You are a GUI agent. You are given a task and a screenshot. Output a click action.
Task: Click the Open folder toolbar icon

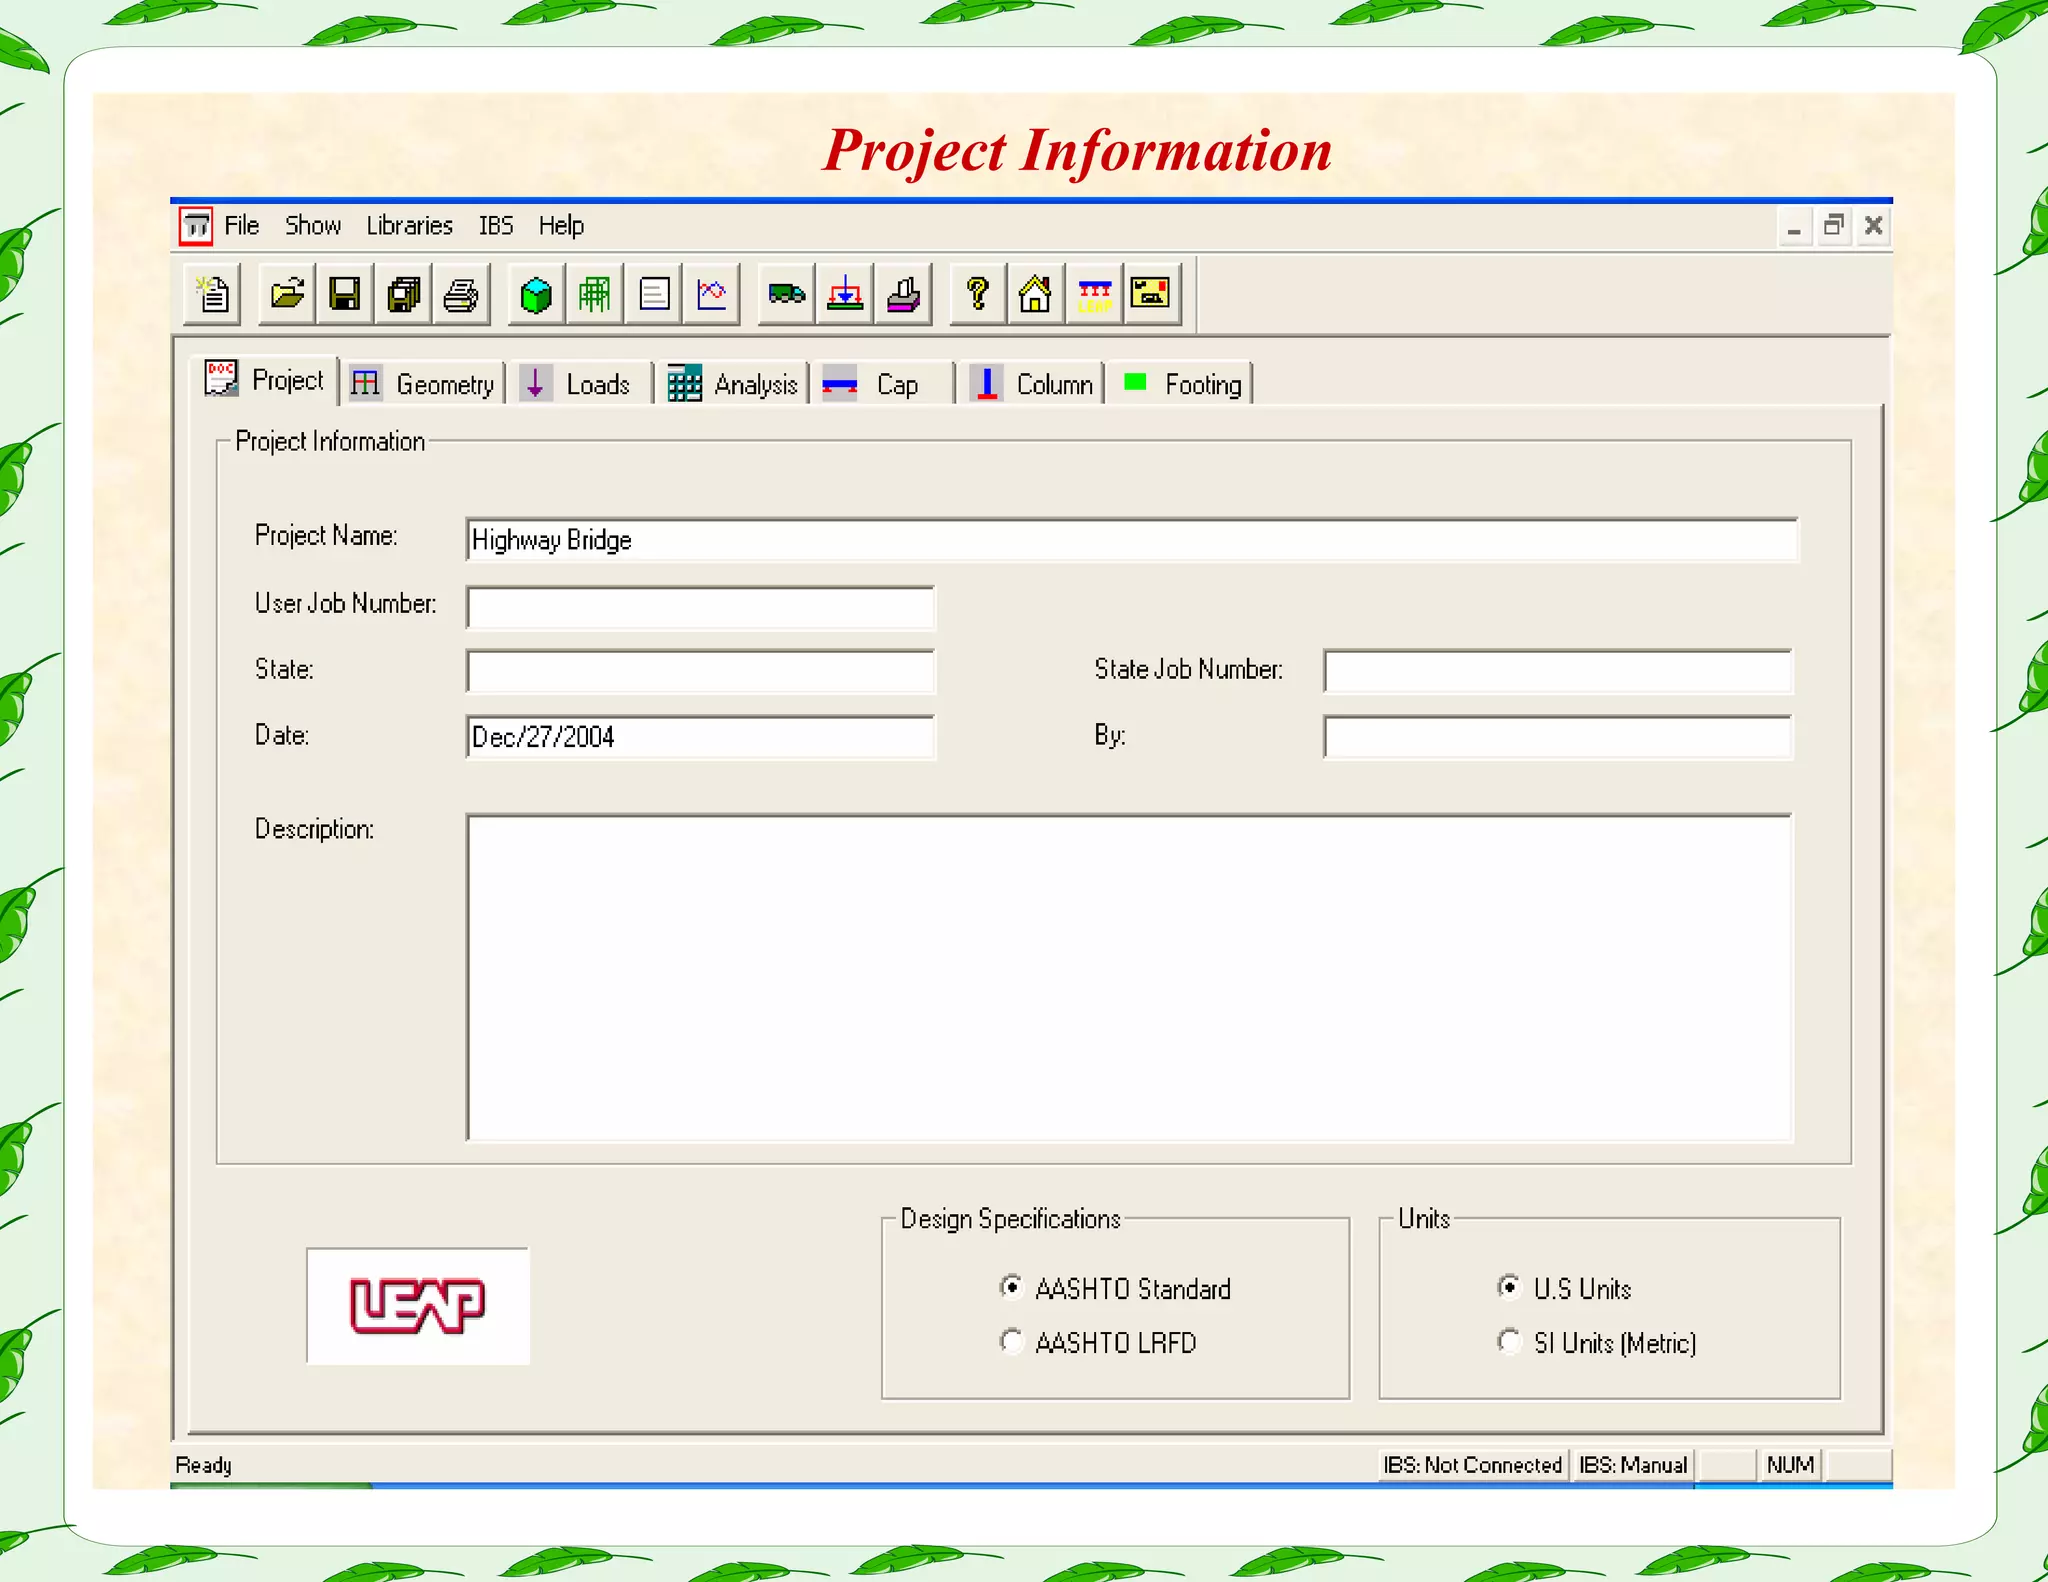(287, 295)
